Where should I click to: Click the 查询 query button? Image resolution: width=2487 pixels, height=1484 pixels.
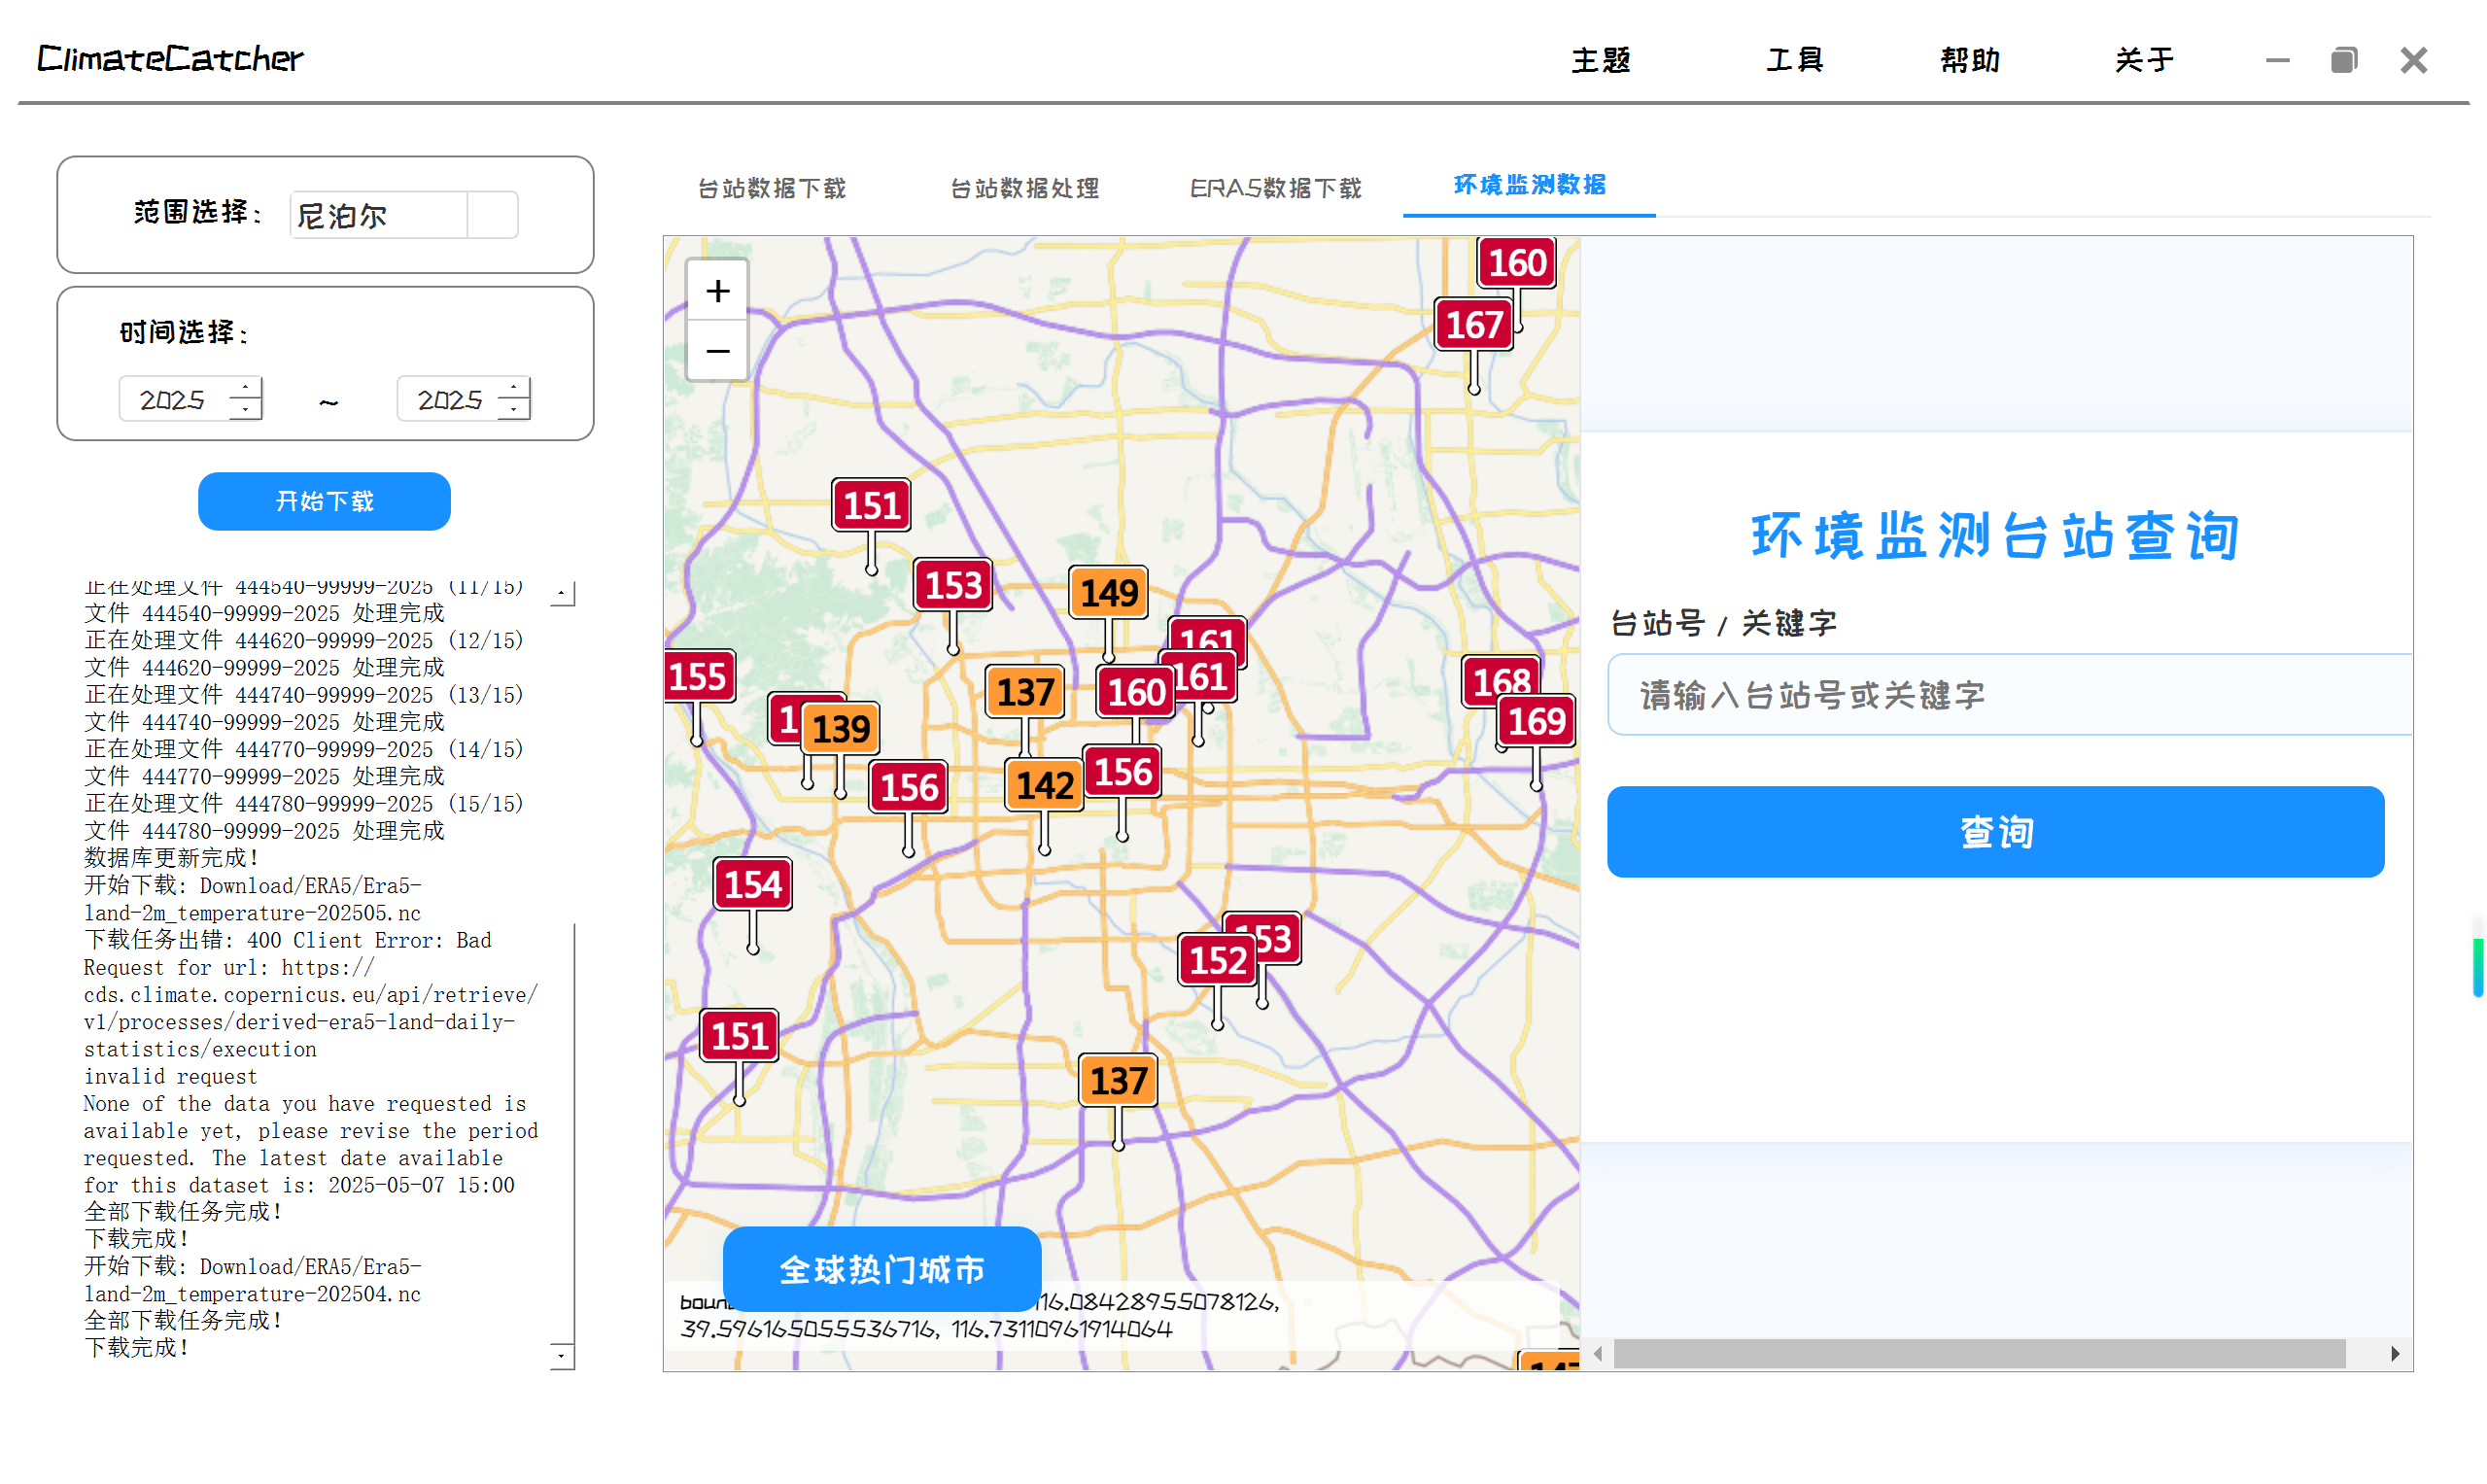1995,832
